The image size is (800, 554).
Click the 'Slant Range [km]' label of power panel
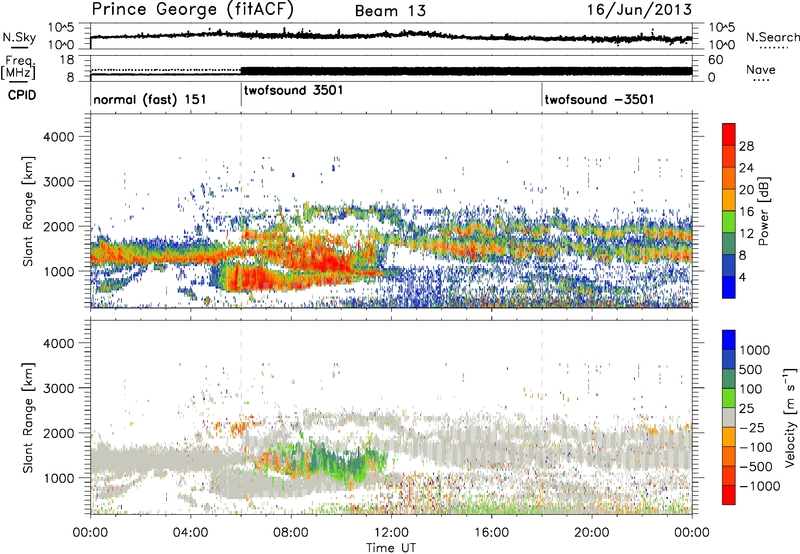tap(28, 211)
